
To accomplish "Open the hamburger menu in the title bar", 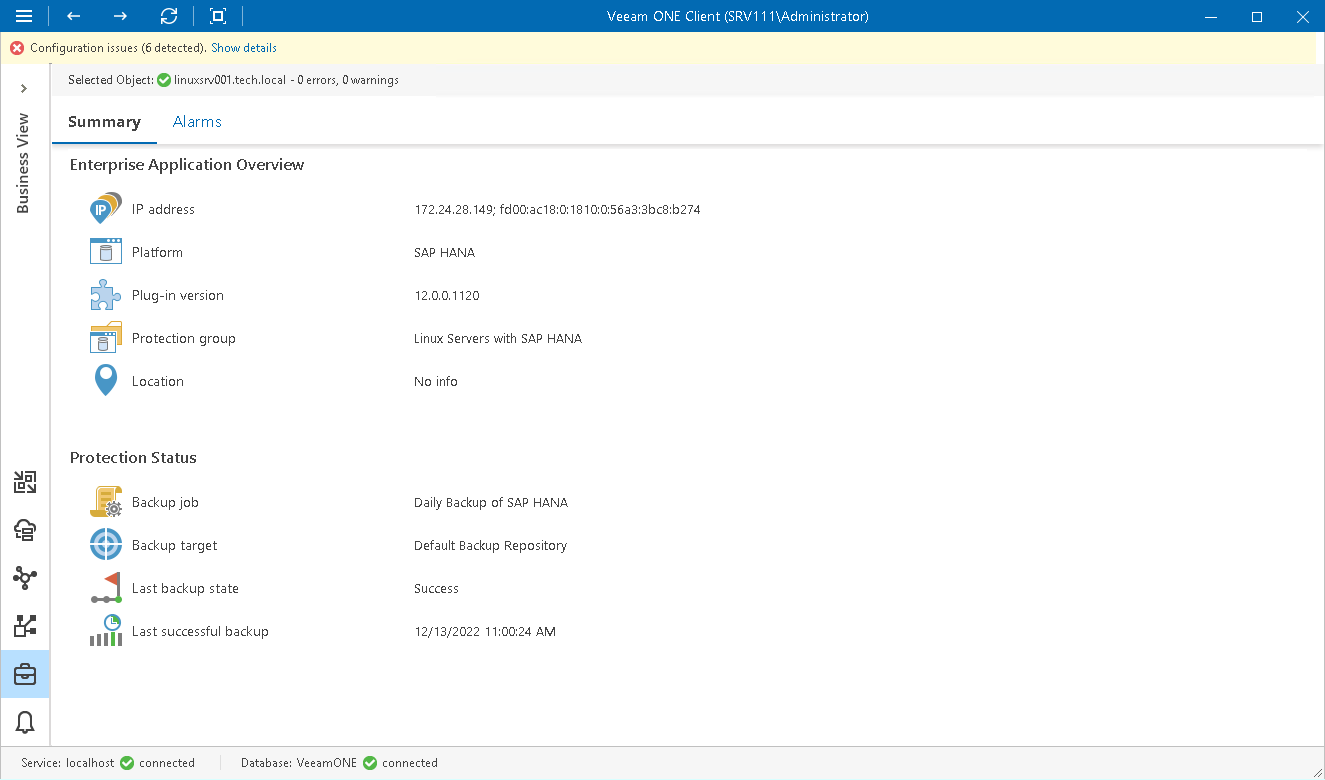I will click(22, 16).
